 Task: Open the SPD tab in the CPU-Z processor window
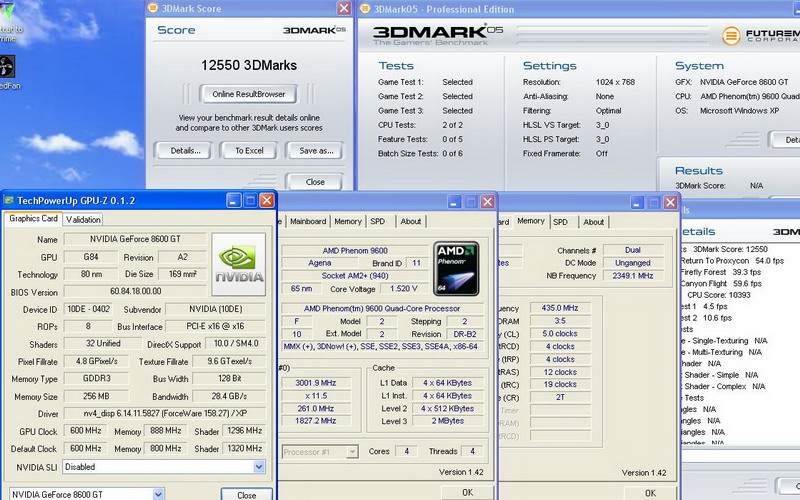point(378,221)
